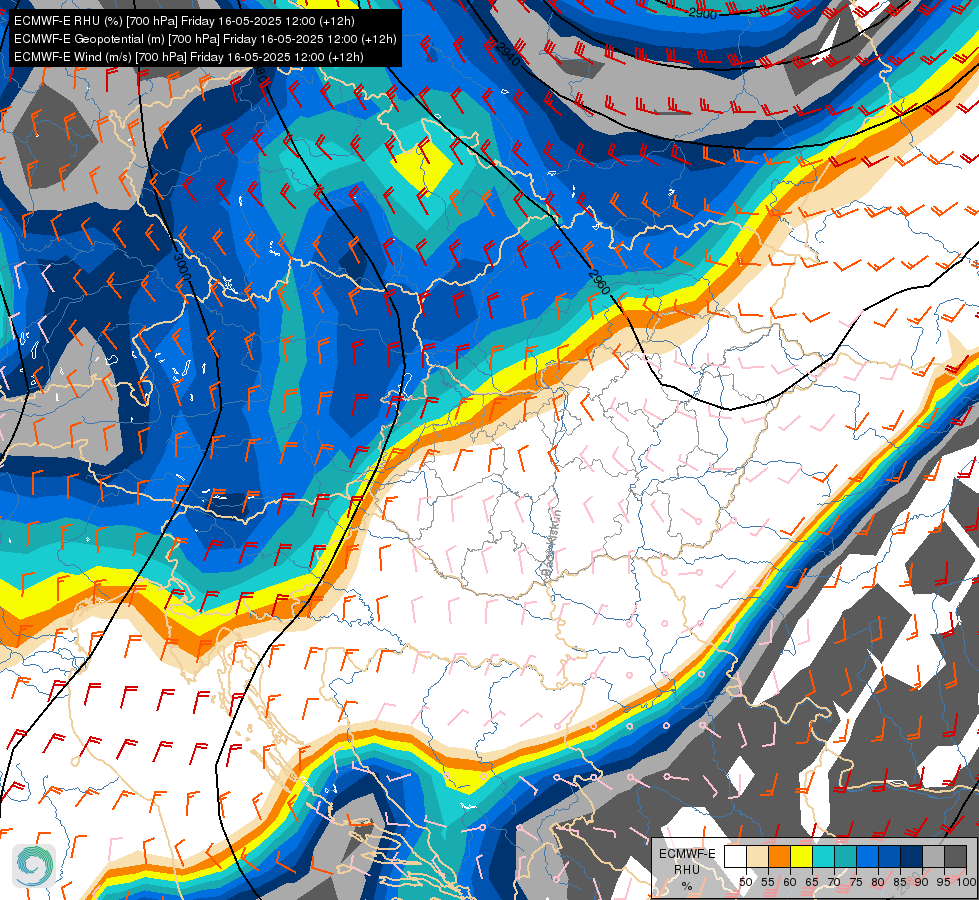Click legend tick value 85
979x900 pixels.
click(900, 882)
